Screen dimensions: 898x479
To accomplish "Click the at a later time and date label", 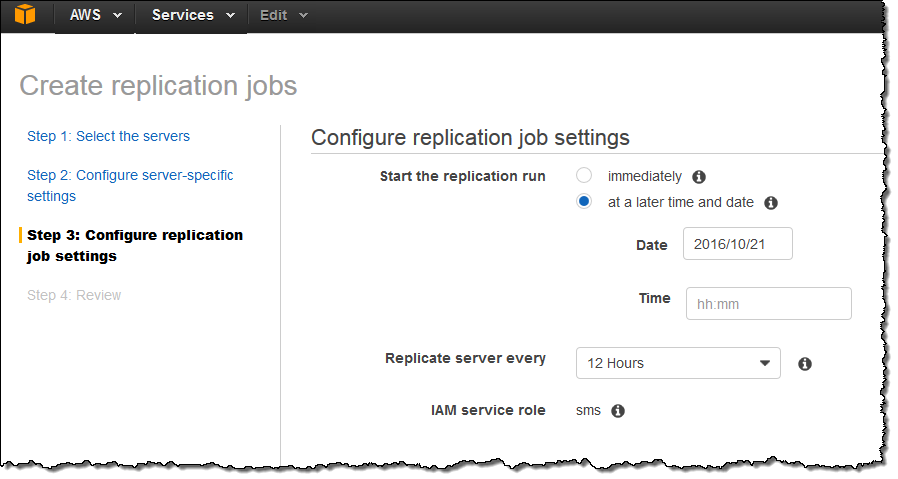I will coord(681,202).
